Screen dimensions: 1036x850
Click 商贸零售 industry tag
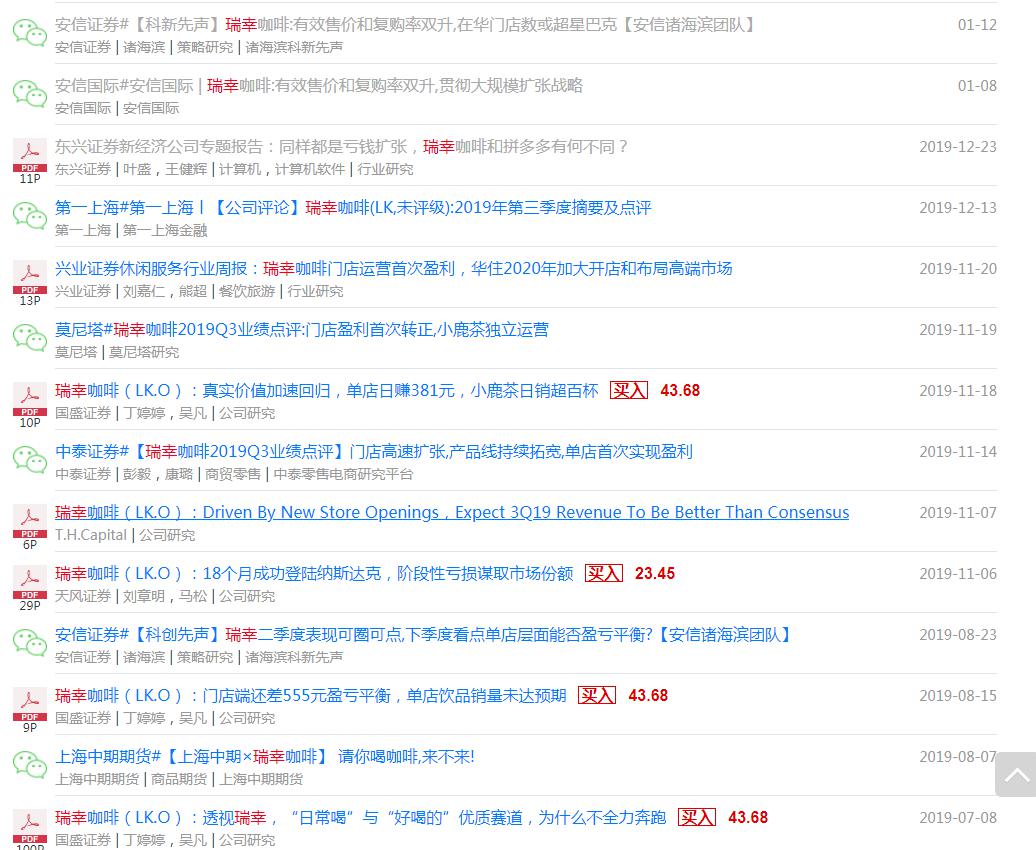pos(233,475)
